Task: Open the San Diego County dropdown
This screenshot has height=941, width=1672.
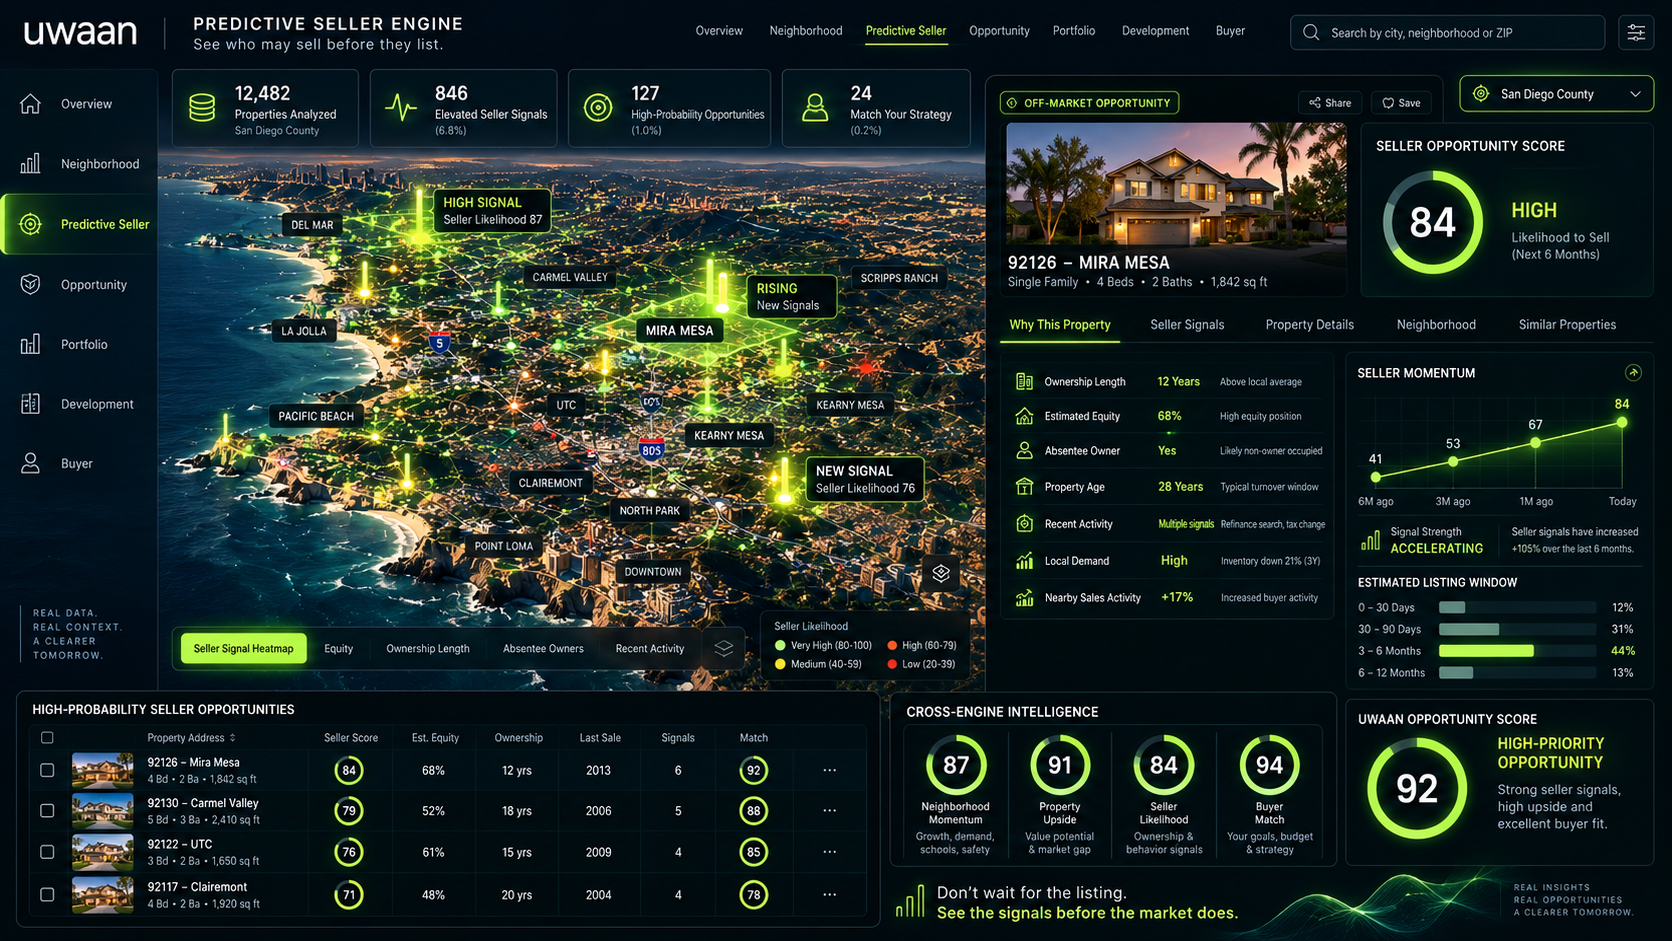Action: tap(1556, 94)
